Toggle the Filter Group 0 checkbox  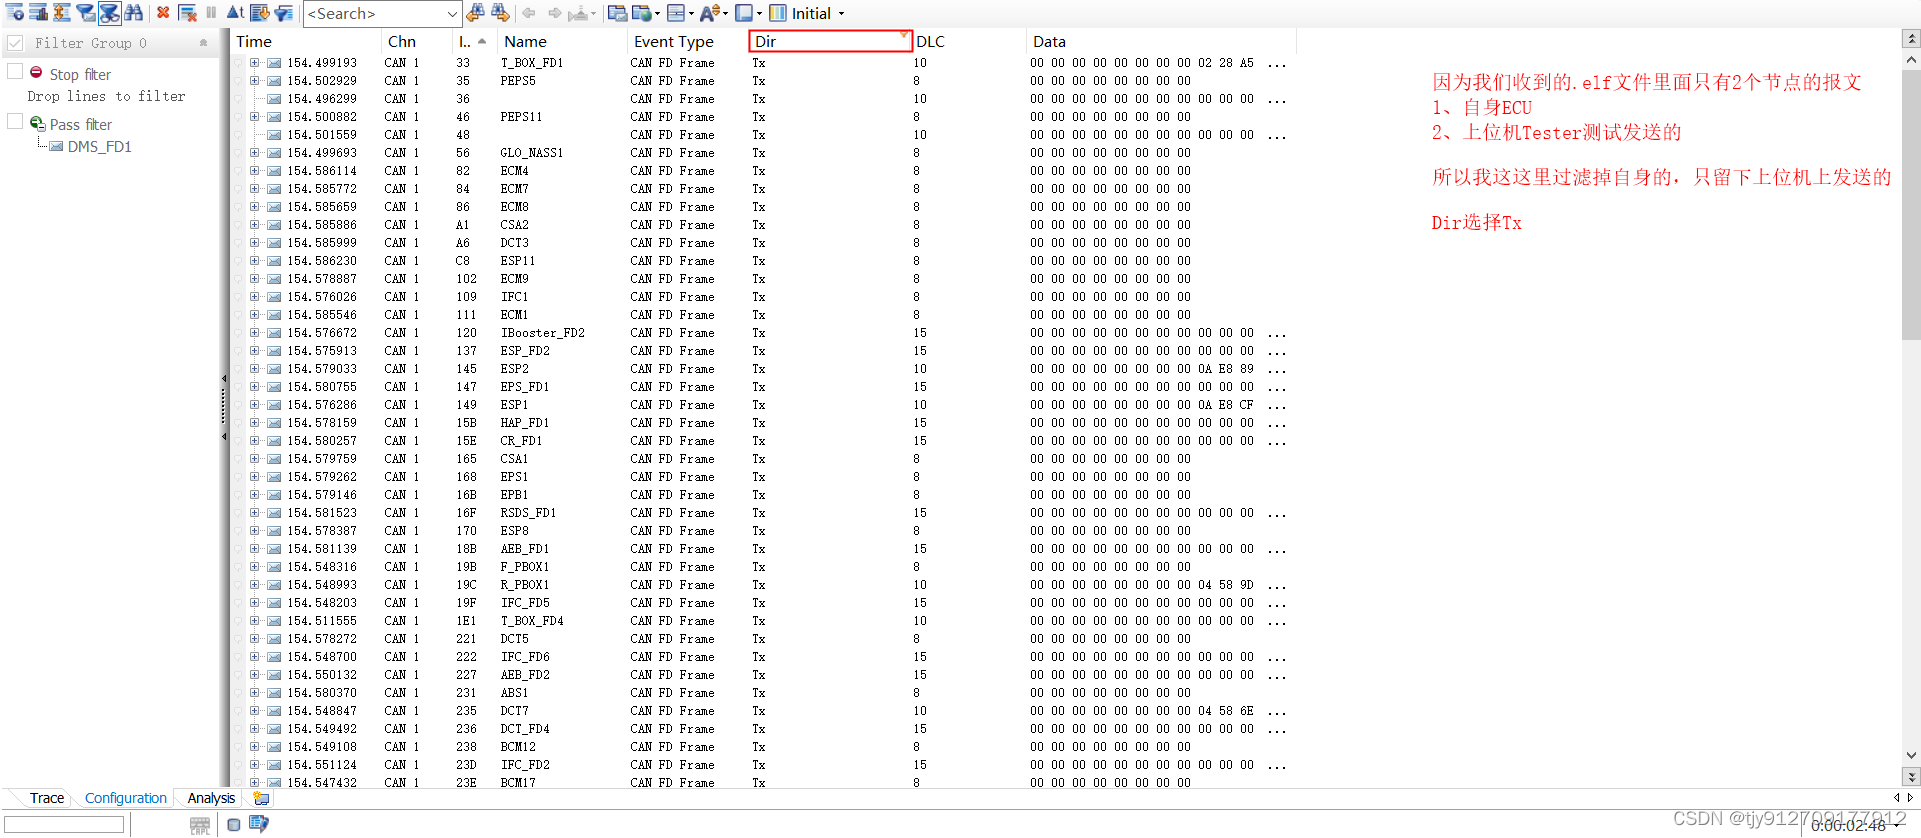[x=15, y=43]
